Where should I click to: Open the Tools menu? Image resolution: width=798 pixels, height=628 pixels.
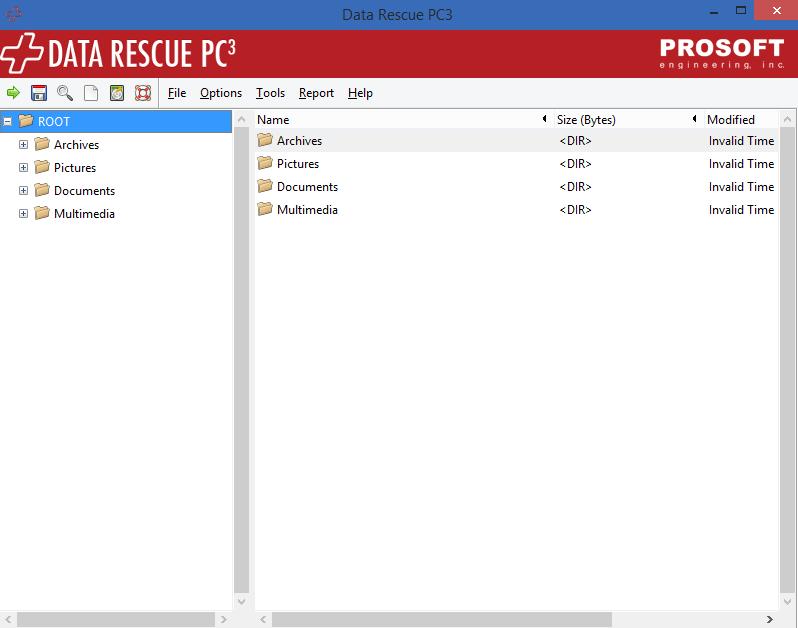pos(270,93)
